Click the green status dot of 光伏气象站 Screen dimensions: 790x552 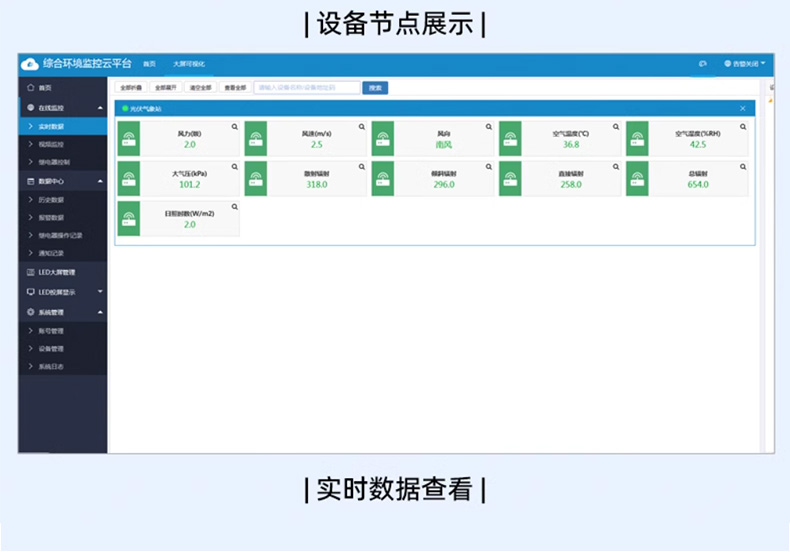(125, 109)
